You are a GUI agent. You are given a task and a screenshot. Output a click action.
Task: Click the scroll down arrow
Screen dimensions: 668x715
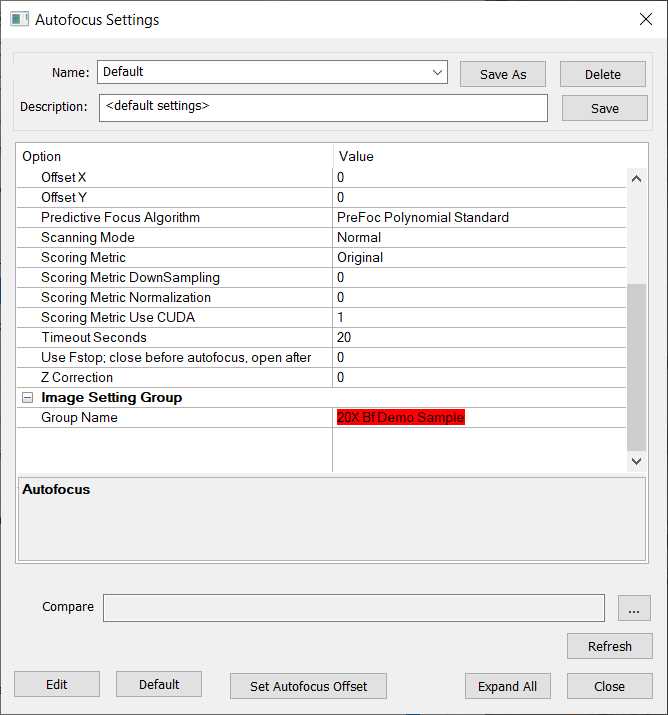(636, 461)
